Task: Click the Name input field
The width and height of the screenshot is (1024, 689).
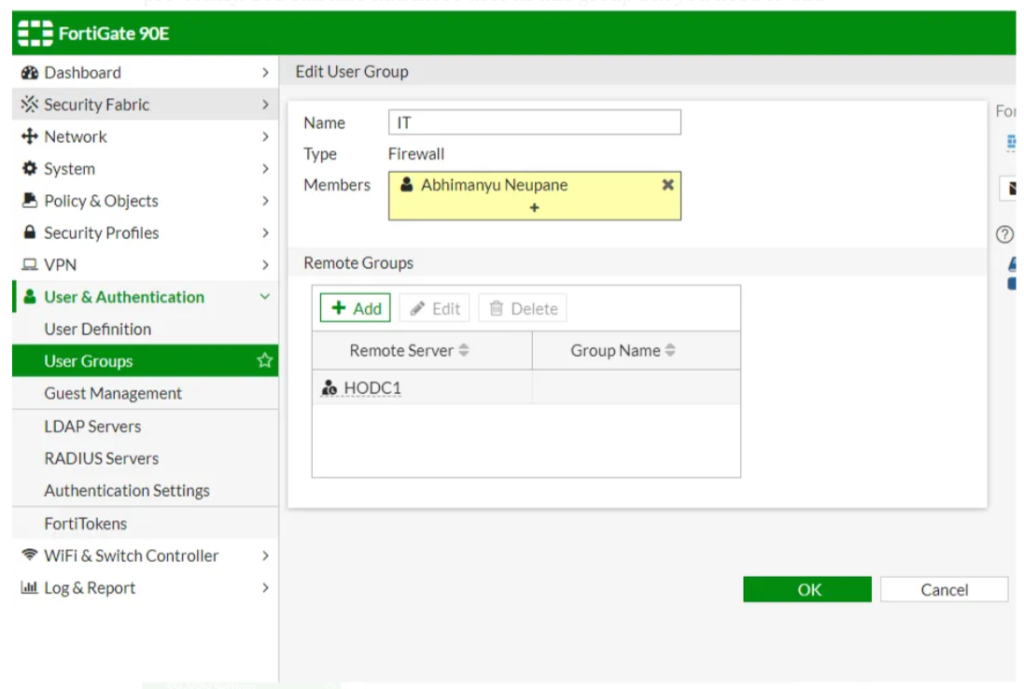Action: (x=534, y=122)
